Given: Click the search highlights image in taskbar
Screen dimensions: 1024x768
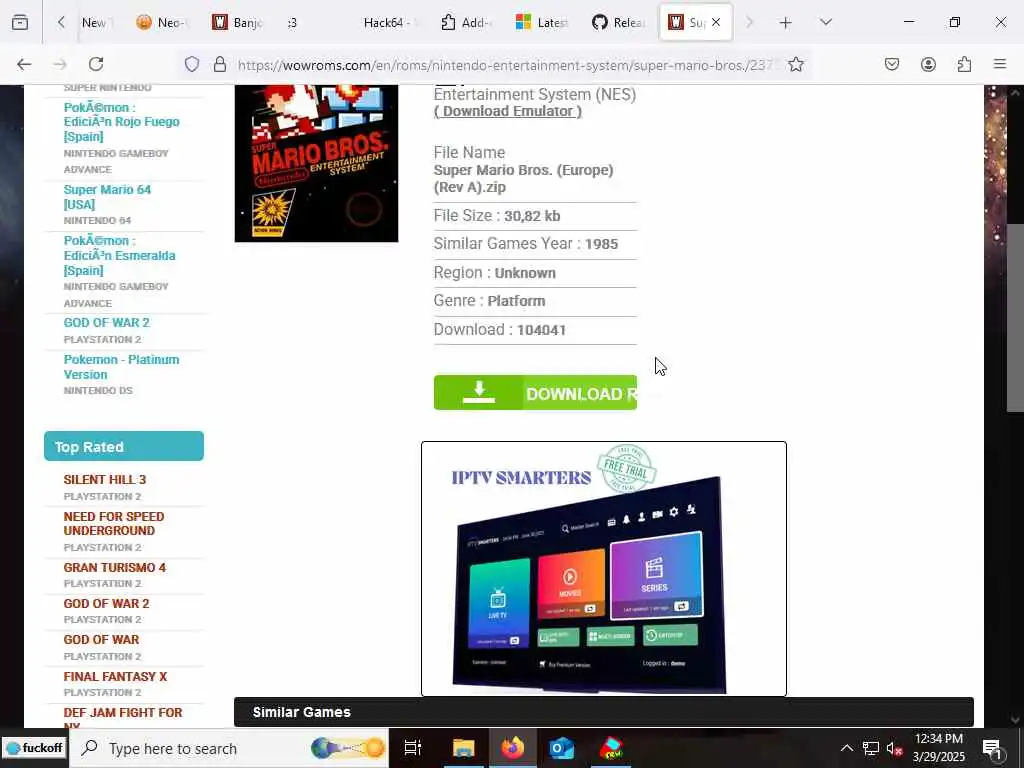Looking at the screenshot, I should click(348, 748).
